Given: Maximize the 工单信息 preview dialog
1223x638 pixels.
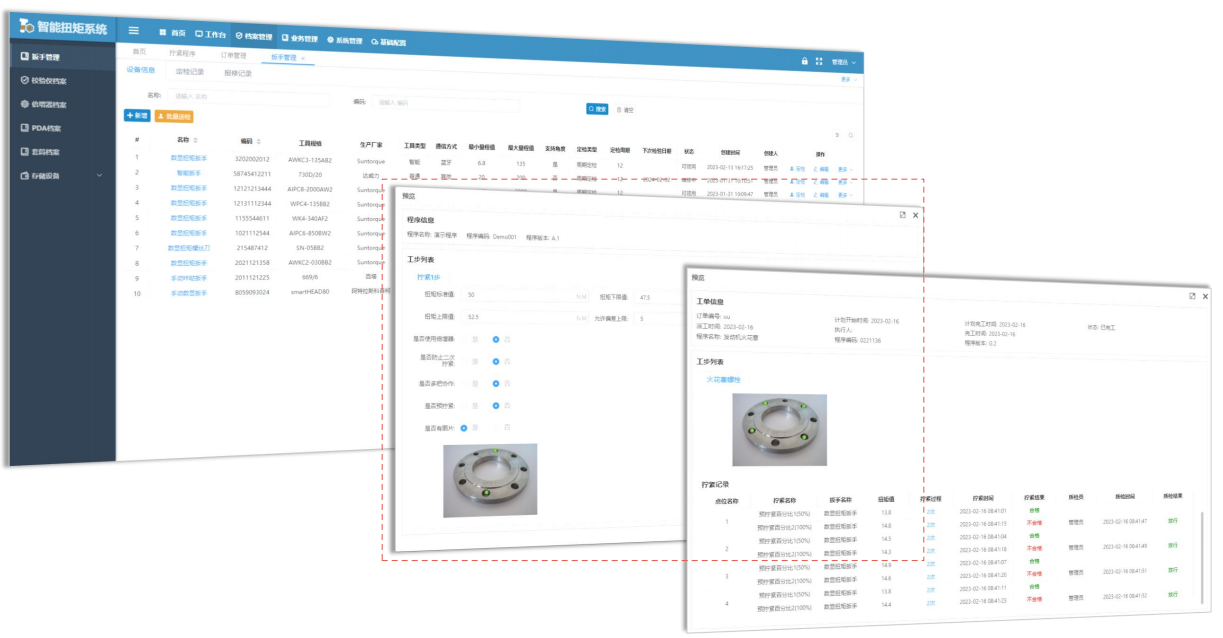Looking at the screenshot, I should tap(1192, 296).
